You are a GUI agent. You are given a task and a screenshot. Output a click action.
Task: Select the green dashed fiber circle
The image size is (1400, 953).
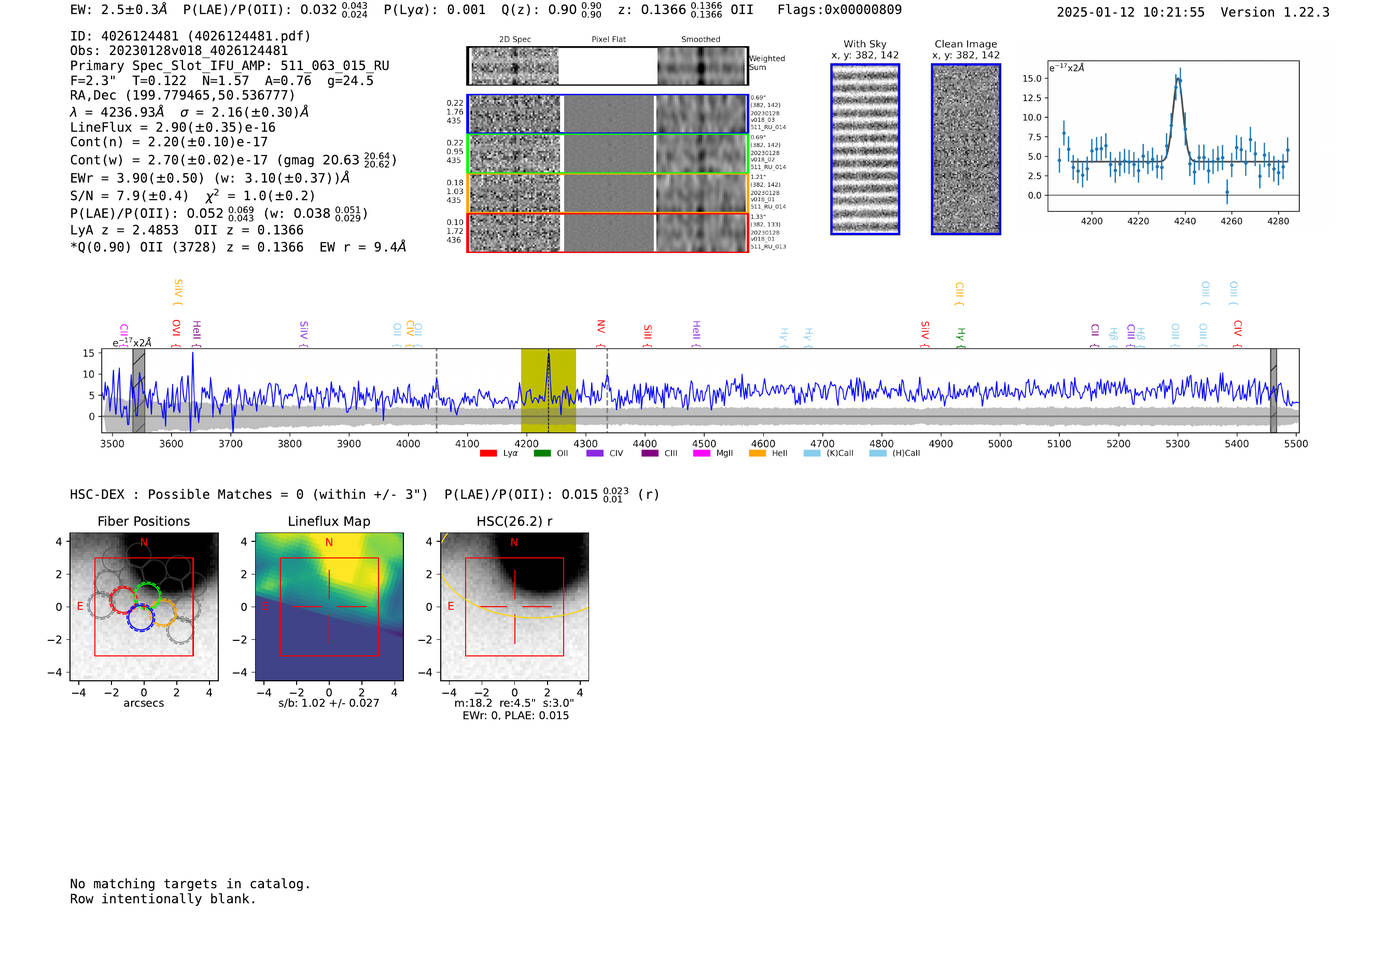click(148, 596)
